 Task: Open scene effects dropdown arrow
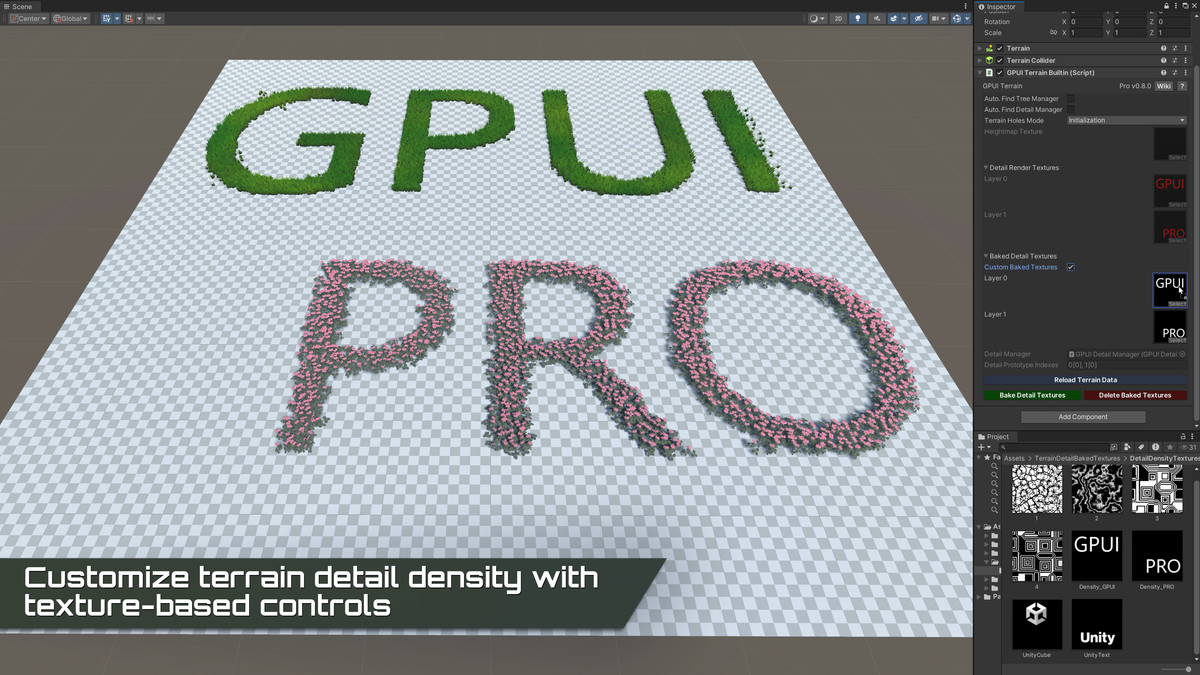[x=904, y=18]
